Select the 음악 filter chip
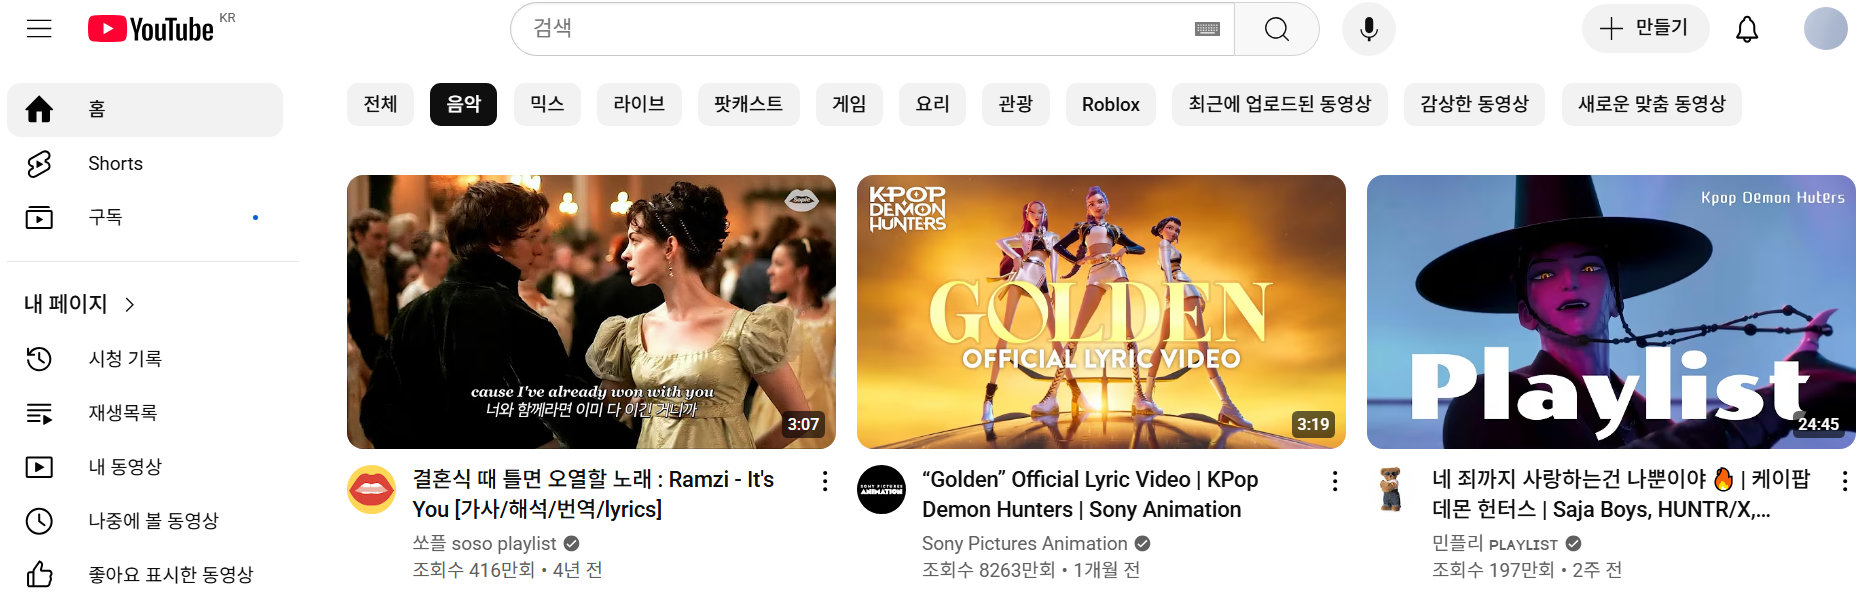Viewport: 1868px width, 616px height. (463, 104)
